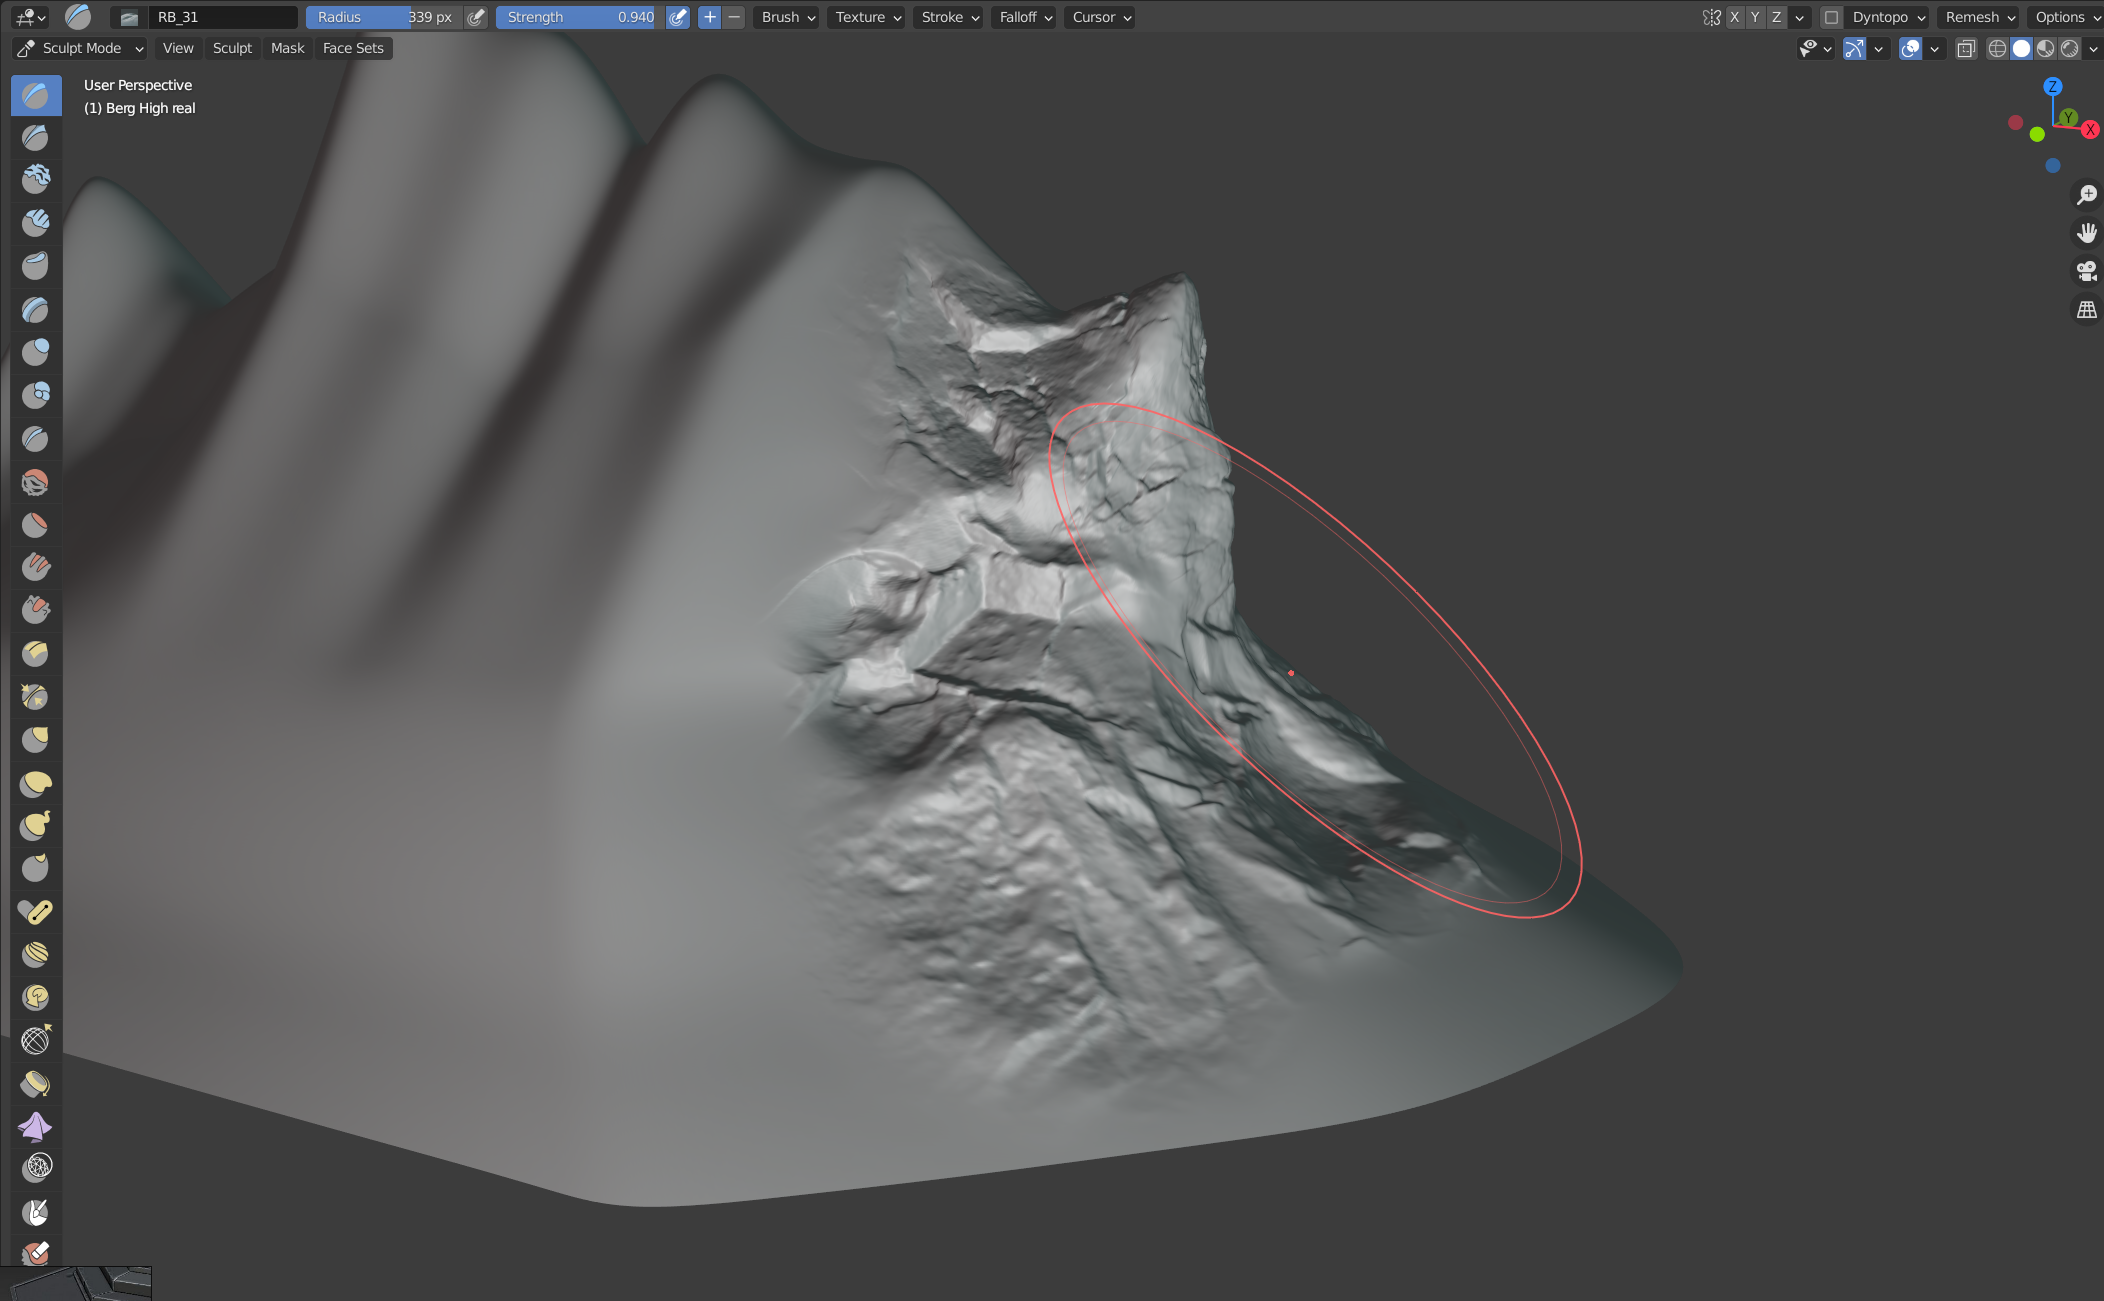2104x1301 pixels.
Task: Select the Clay Strips brush tool
Action: coord(35,223)
